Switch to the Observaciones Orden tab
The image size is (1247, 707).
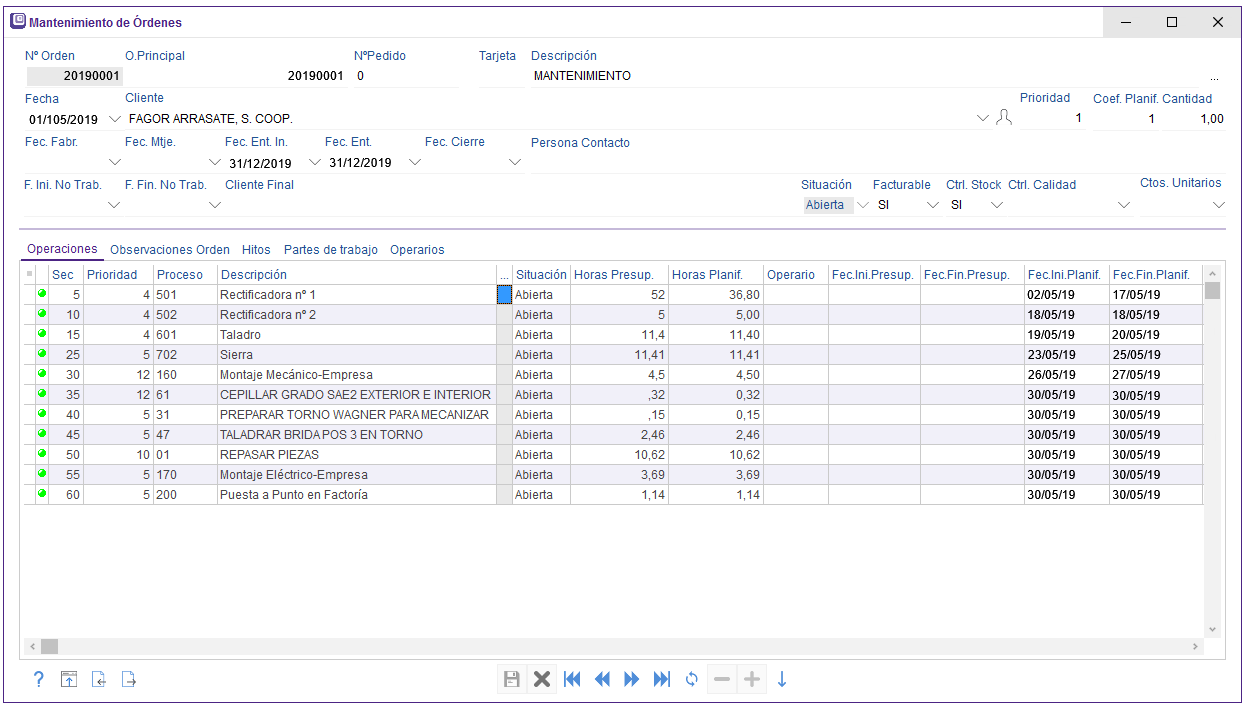(x=170, y=250)
